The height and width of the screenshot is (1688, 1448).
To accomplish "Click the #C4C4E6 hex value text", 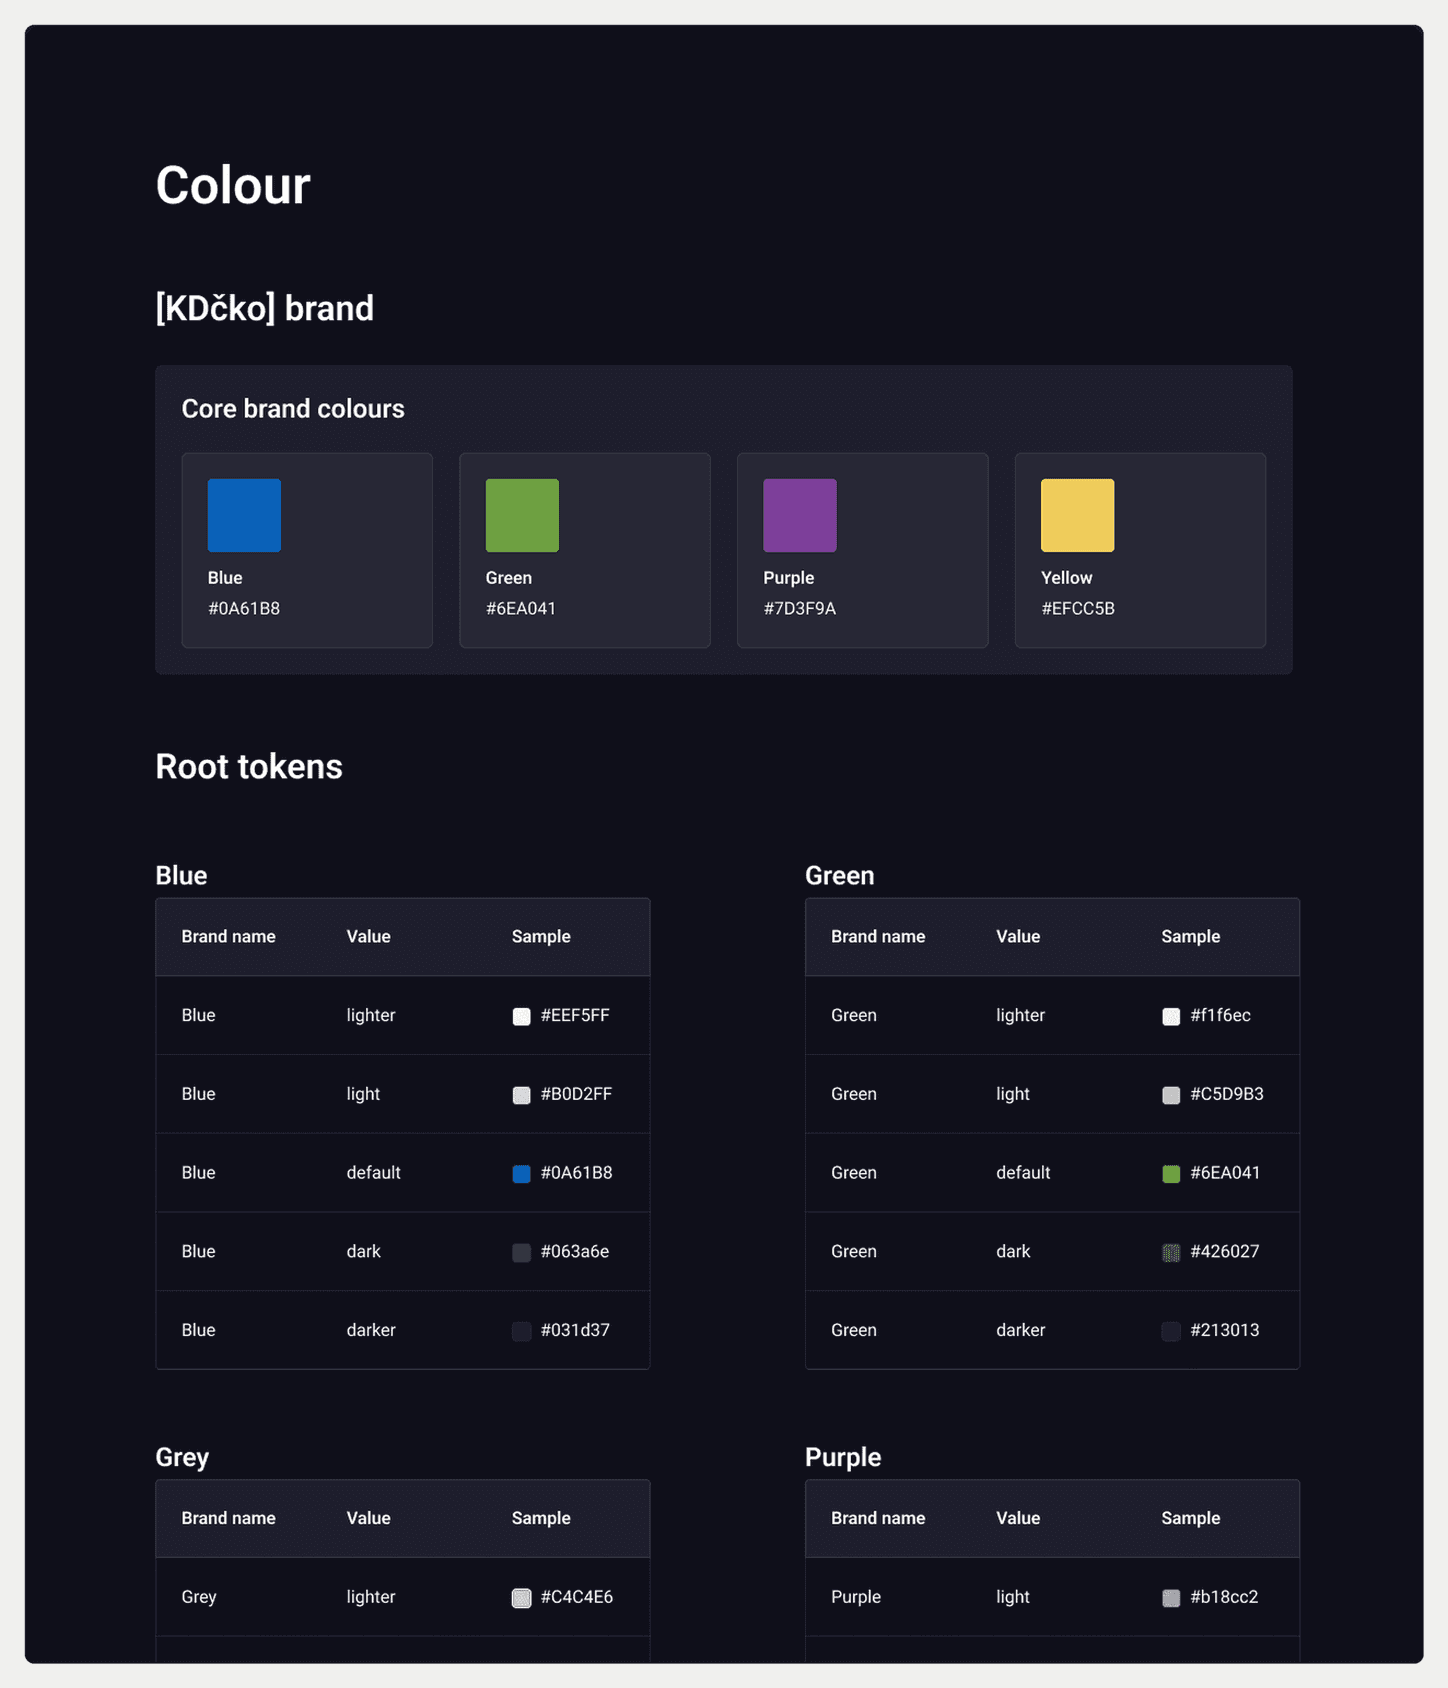I will click(577, 1597).
